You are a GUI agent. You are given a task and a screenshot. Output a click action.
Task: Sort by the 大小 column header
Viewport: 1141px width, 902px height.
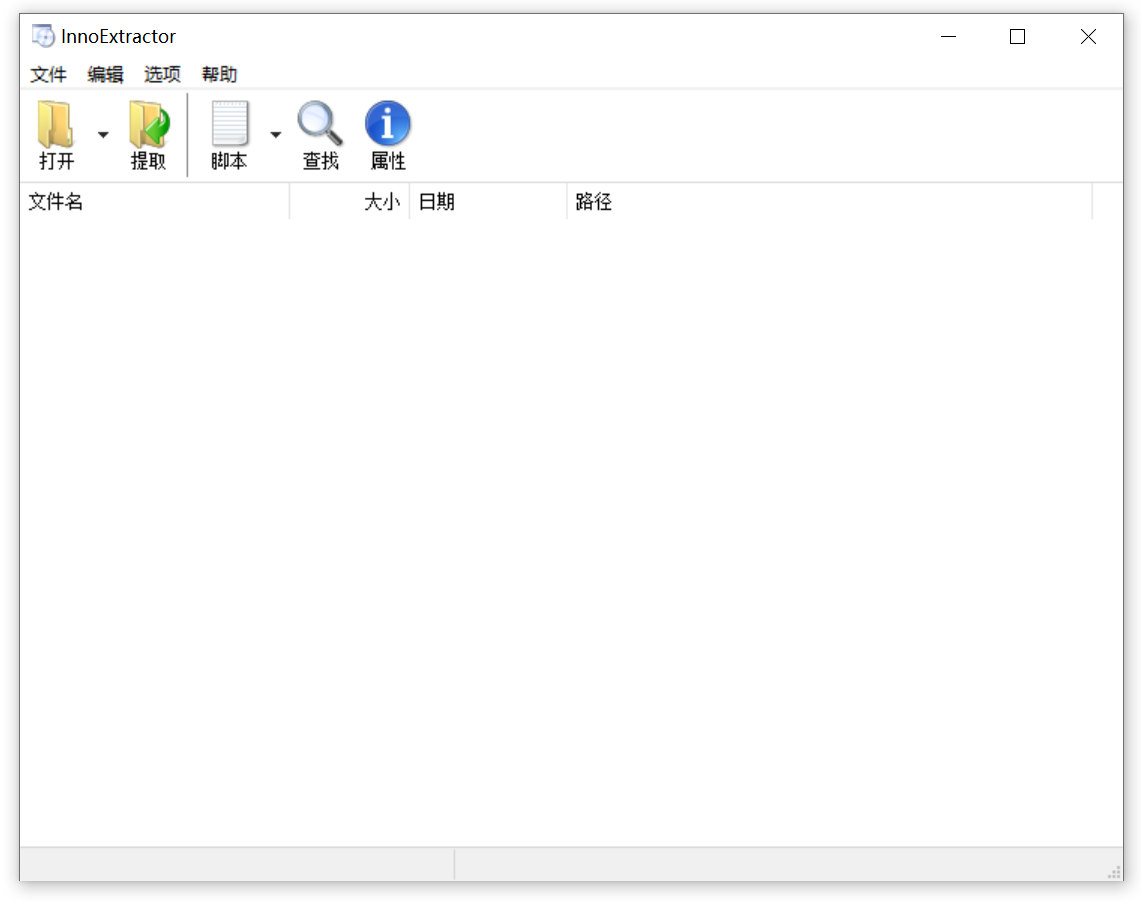point(350,202)
